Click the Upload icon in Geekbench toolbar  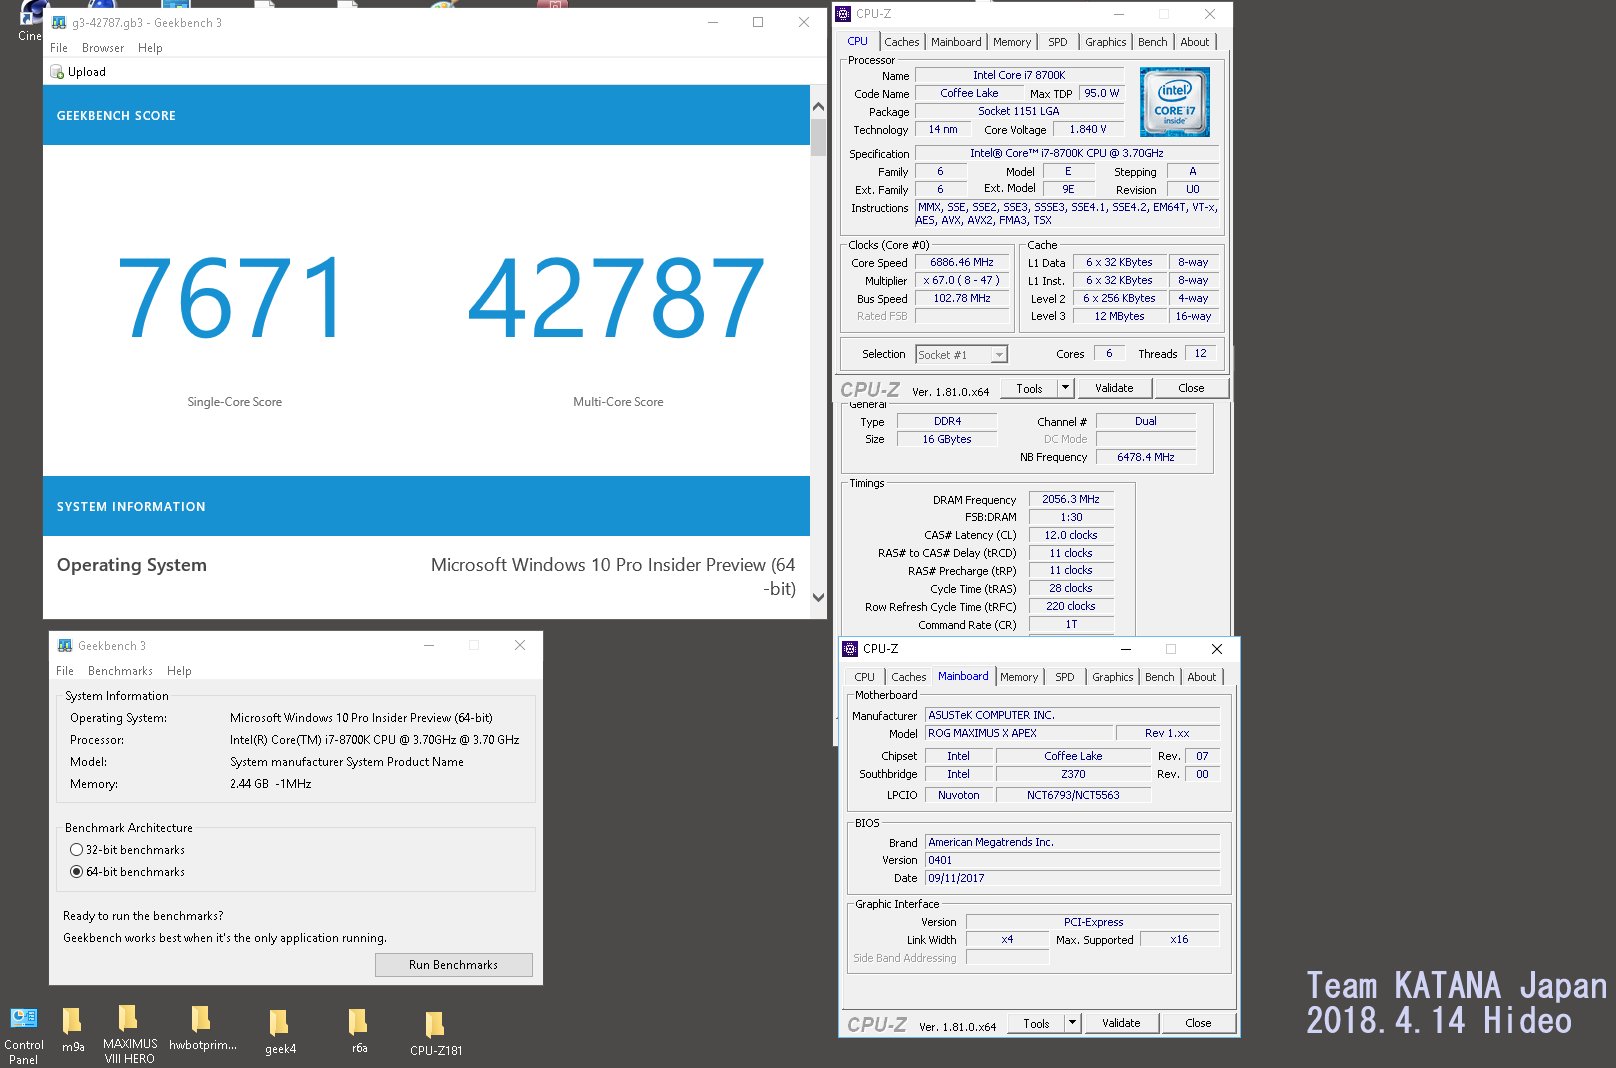[57, 72]
